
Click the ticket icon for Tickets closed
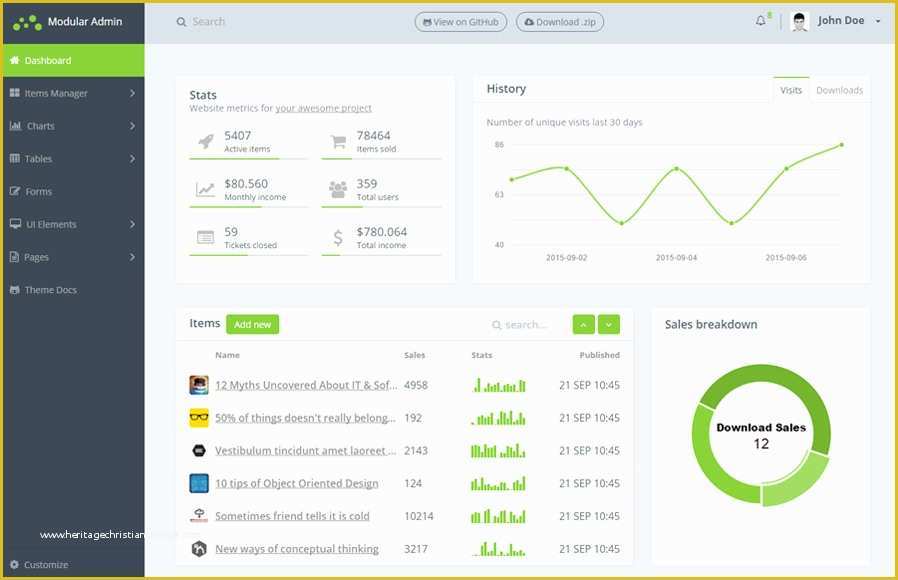(205, 237)
